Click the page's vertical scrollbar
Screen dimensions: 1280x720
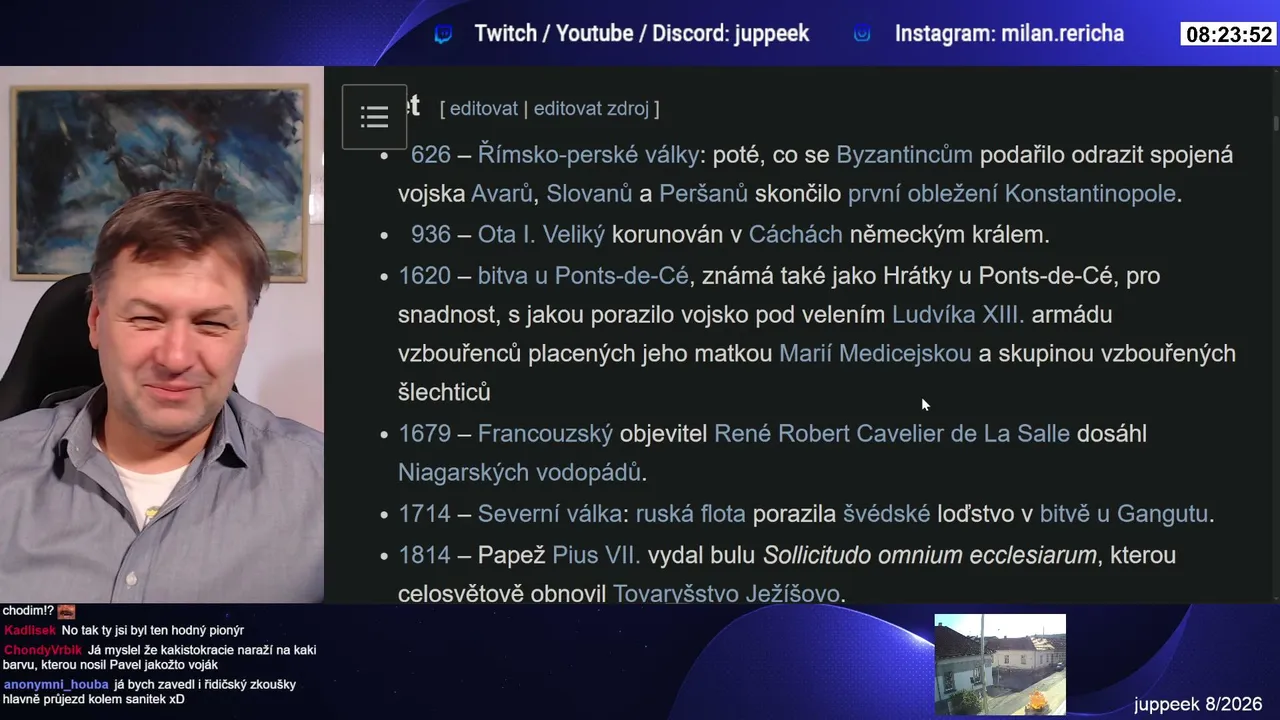point(1275,335)
